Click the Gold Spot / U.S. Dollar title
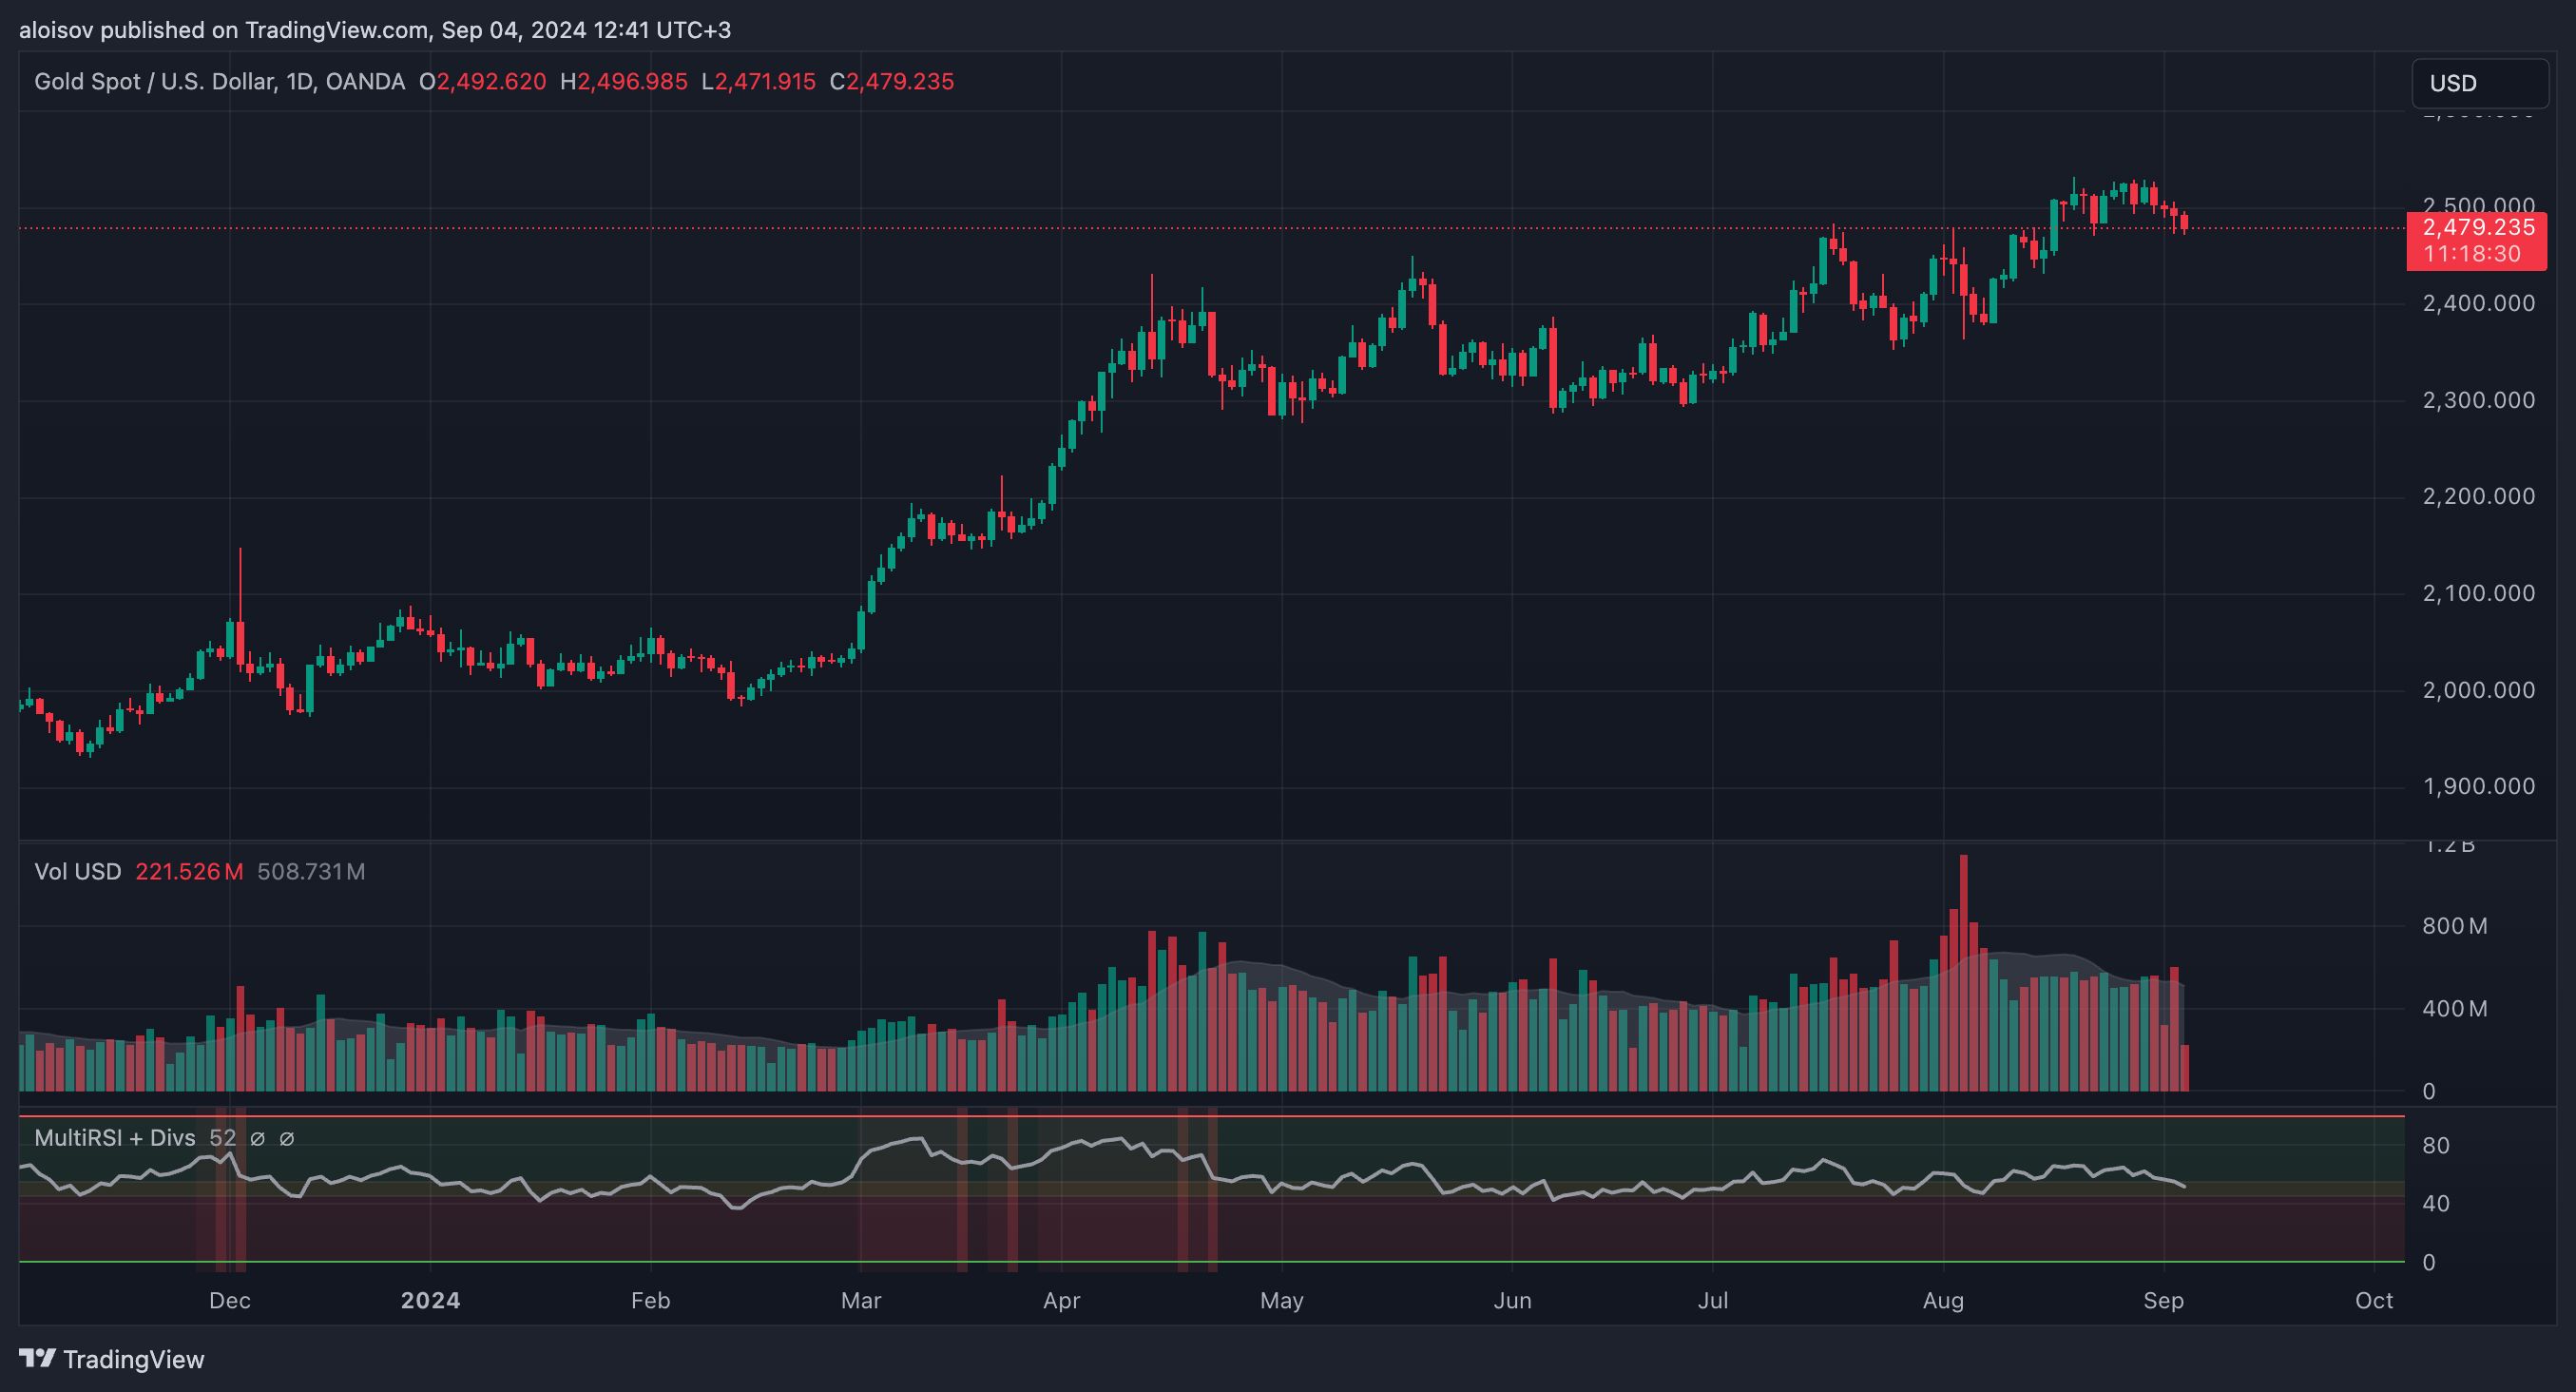This screenshot has height=1392, width=2576. 155,82
